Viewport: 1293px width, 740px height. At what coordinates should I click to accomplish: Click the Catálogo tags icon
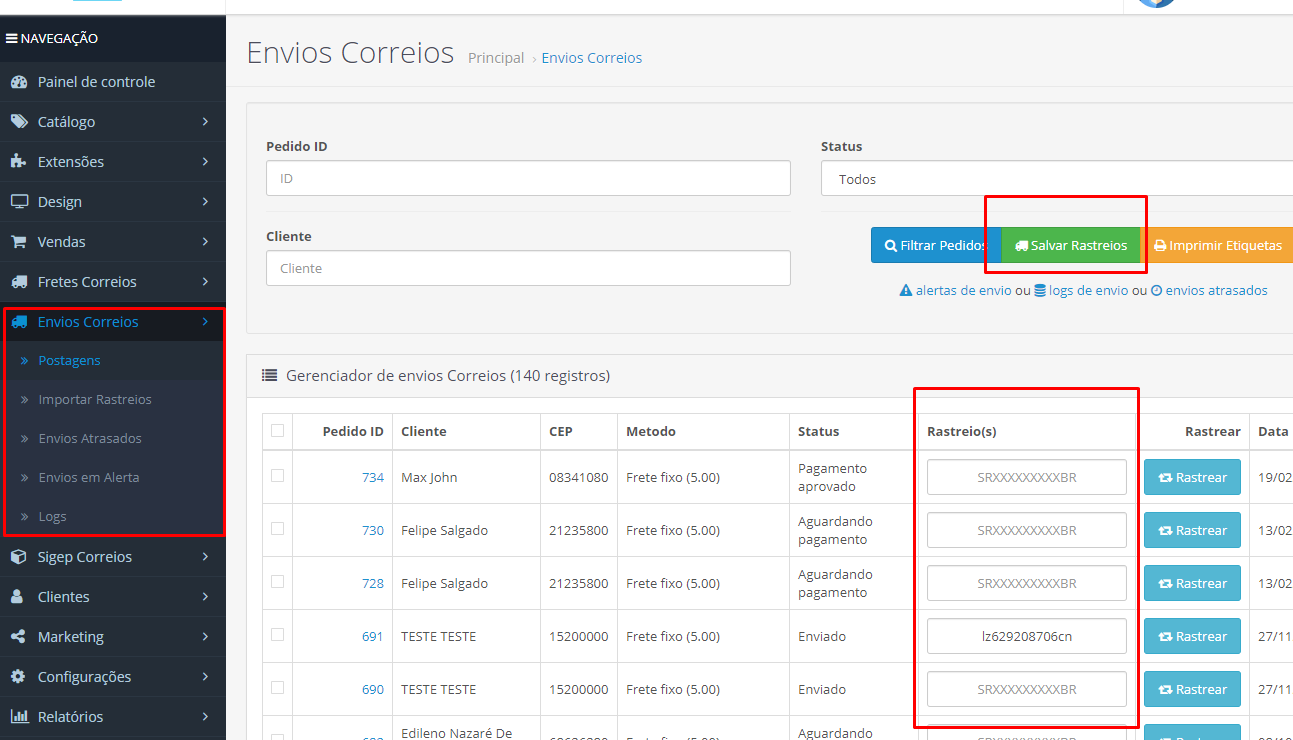(19, 122)
